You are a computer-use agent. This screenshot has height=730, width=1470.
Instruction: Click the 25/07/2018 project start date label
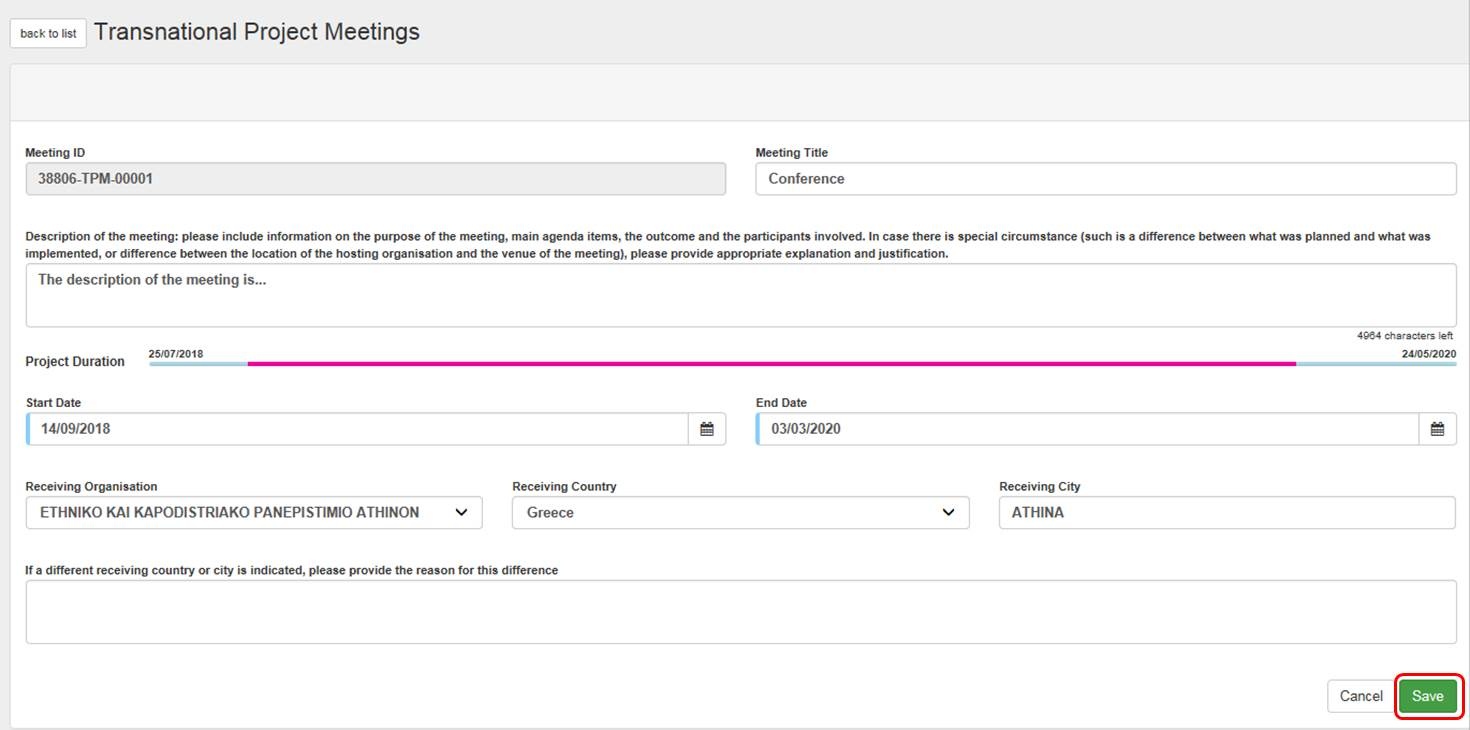pos(176,354)
